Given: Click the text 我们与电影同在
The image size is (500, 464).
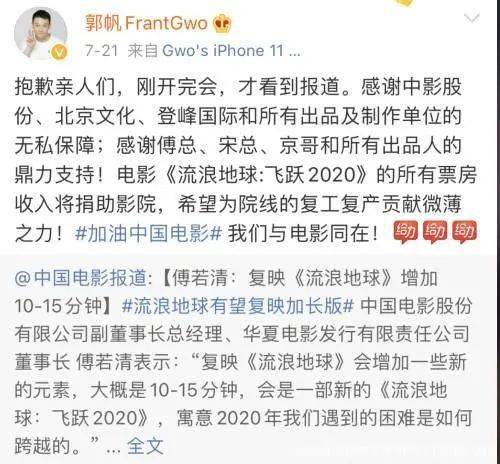Looking at the screenshot, I should [x=303, y=233].
